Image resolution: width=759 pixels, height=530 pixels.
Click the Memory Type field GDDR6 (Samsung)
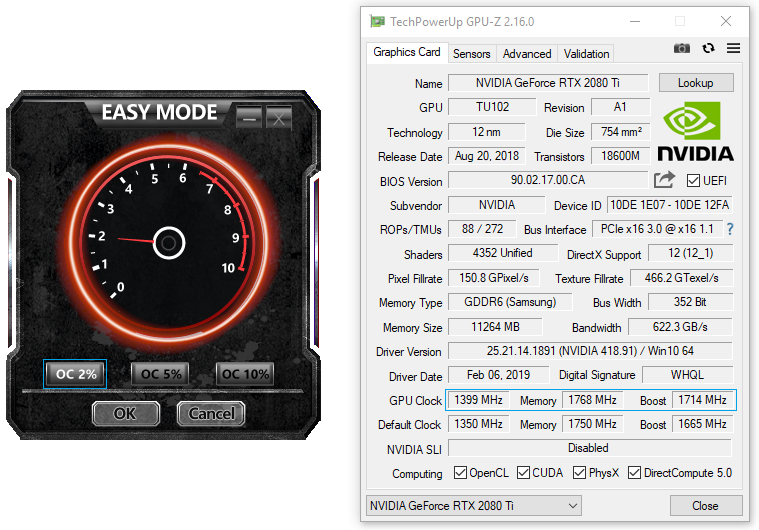click(510, 302)
